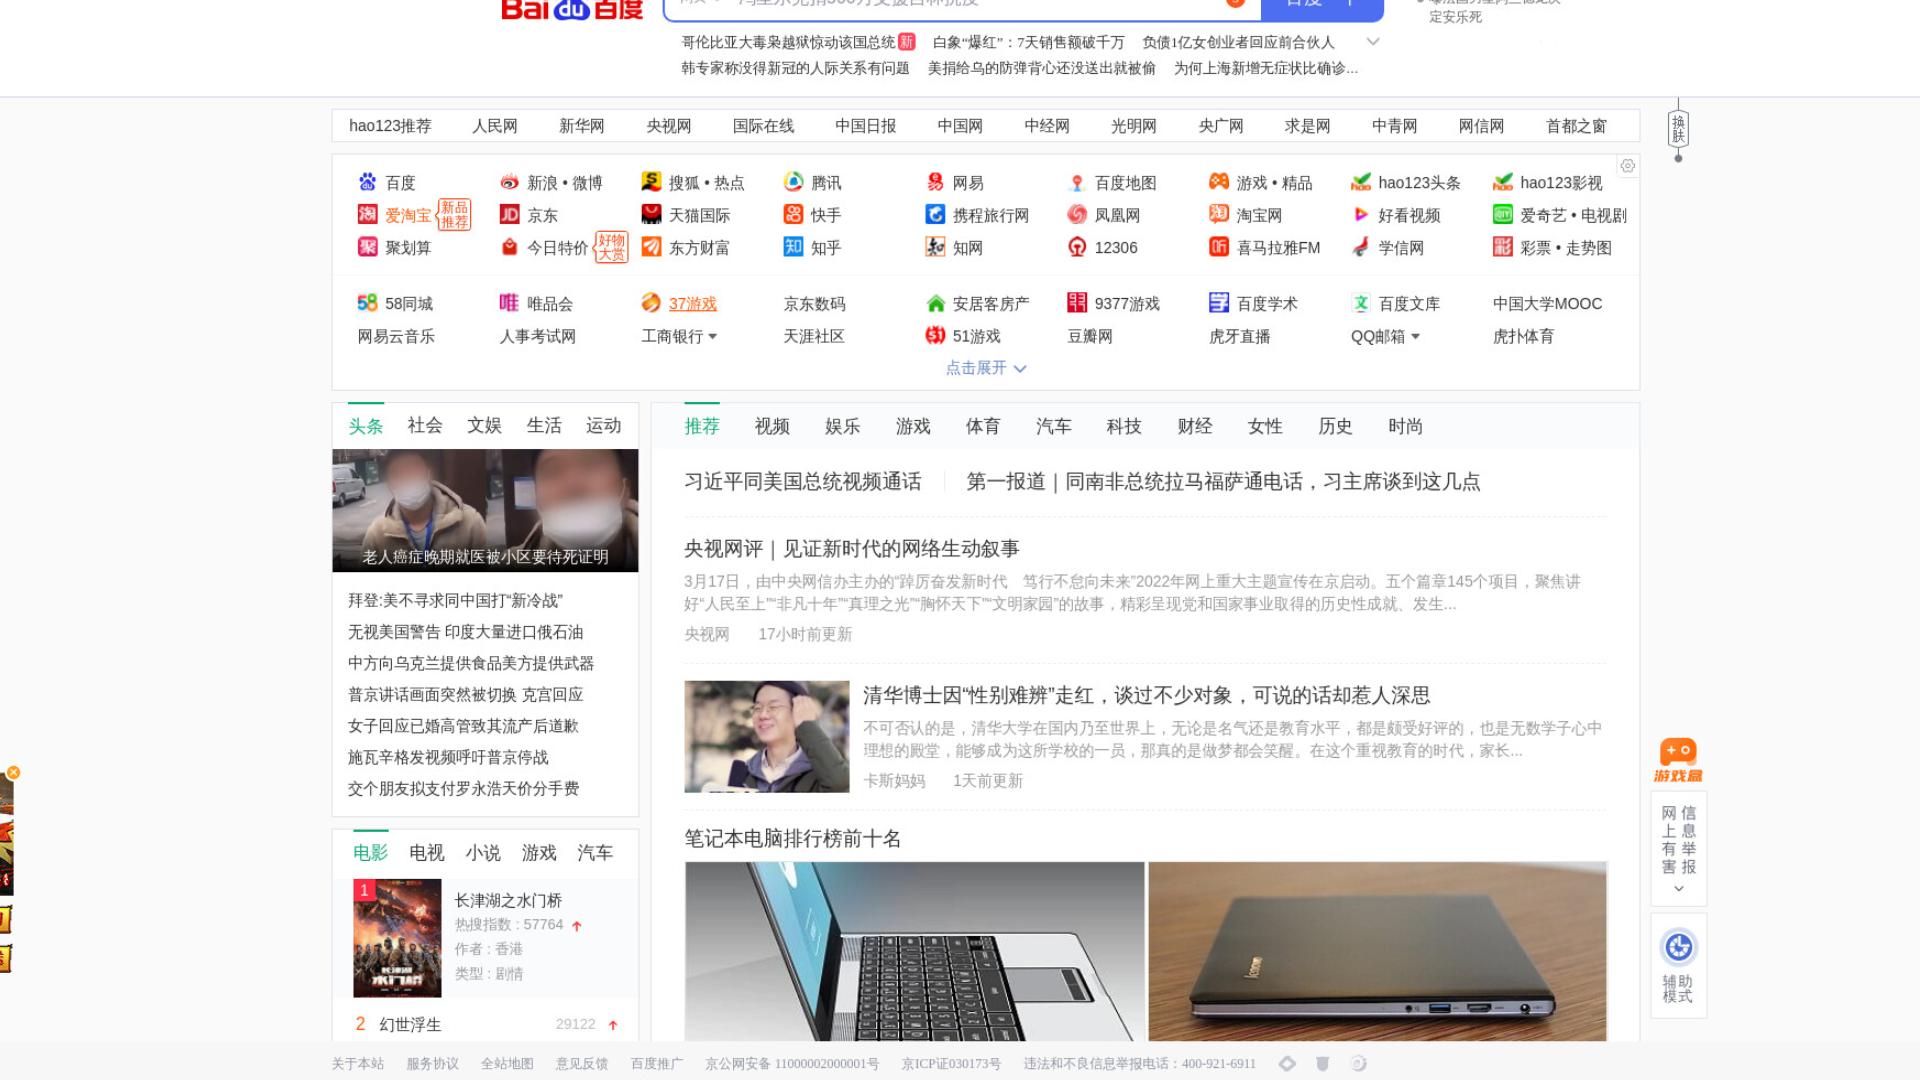Screen dimensions: 1920x1080
Task: Expand the 网上有害信息举报 panel arrow
Action: click(x=1679, y=889)
